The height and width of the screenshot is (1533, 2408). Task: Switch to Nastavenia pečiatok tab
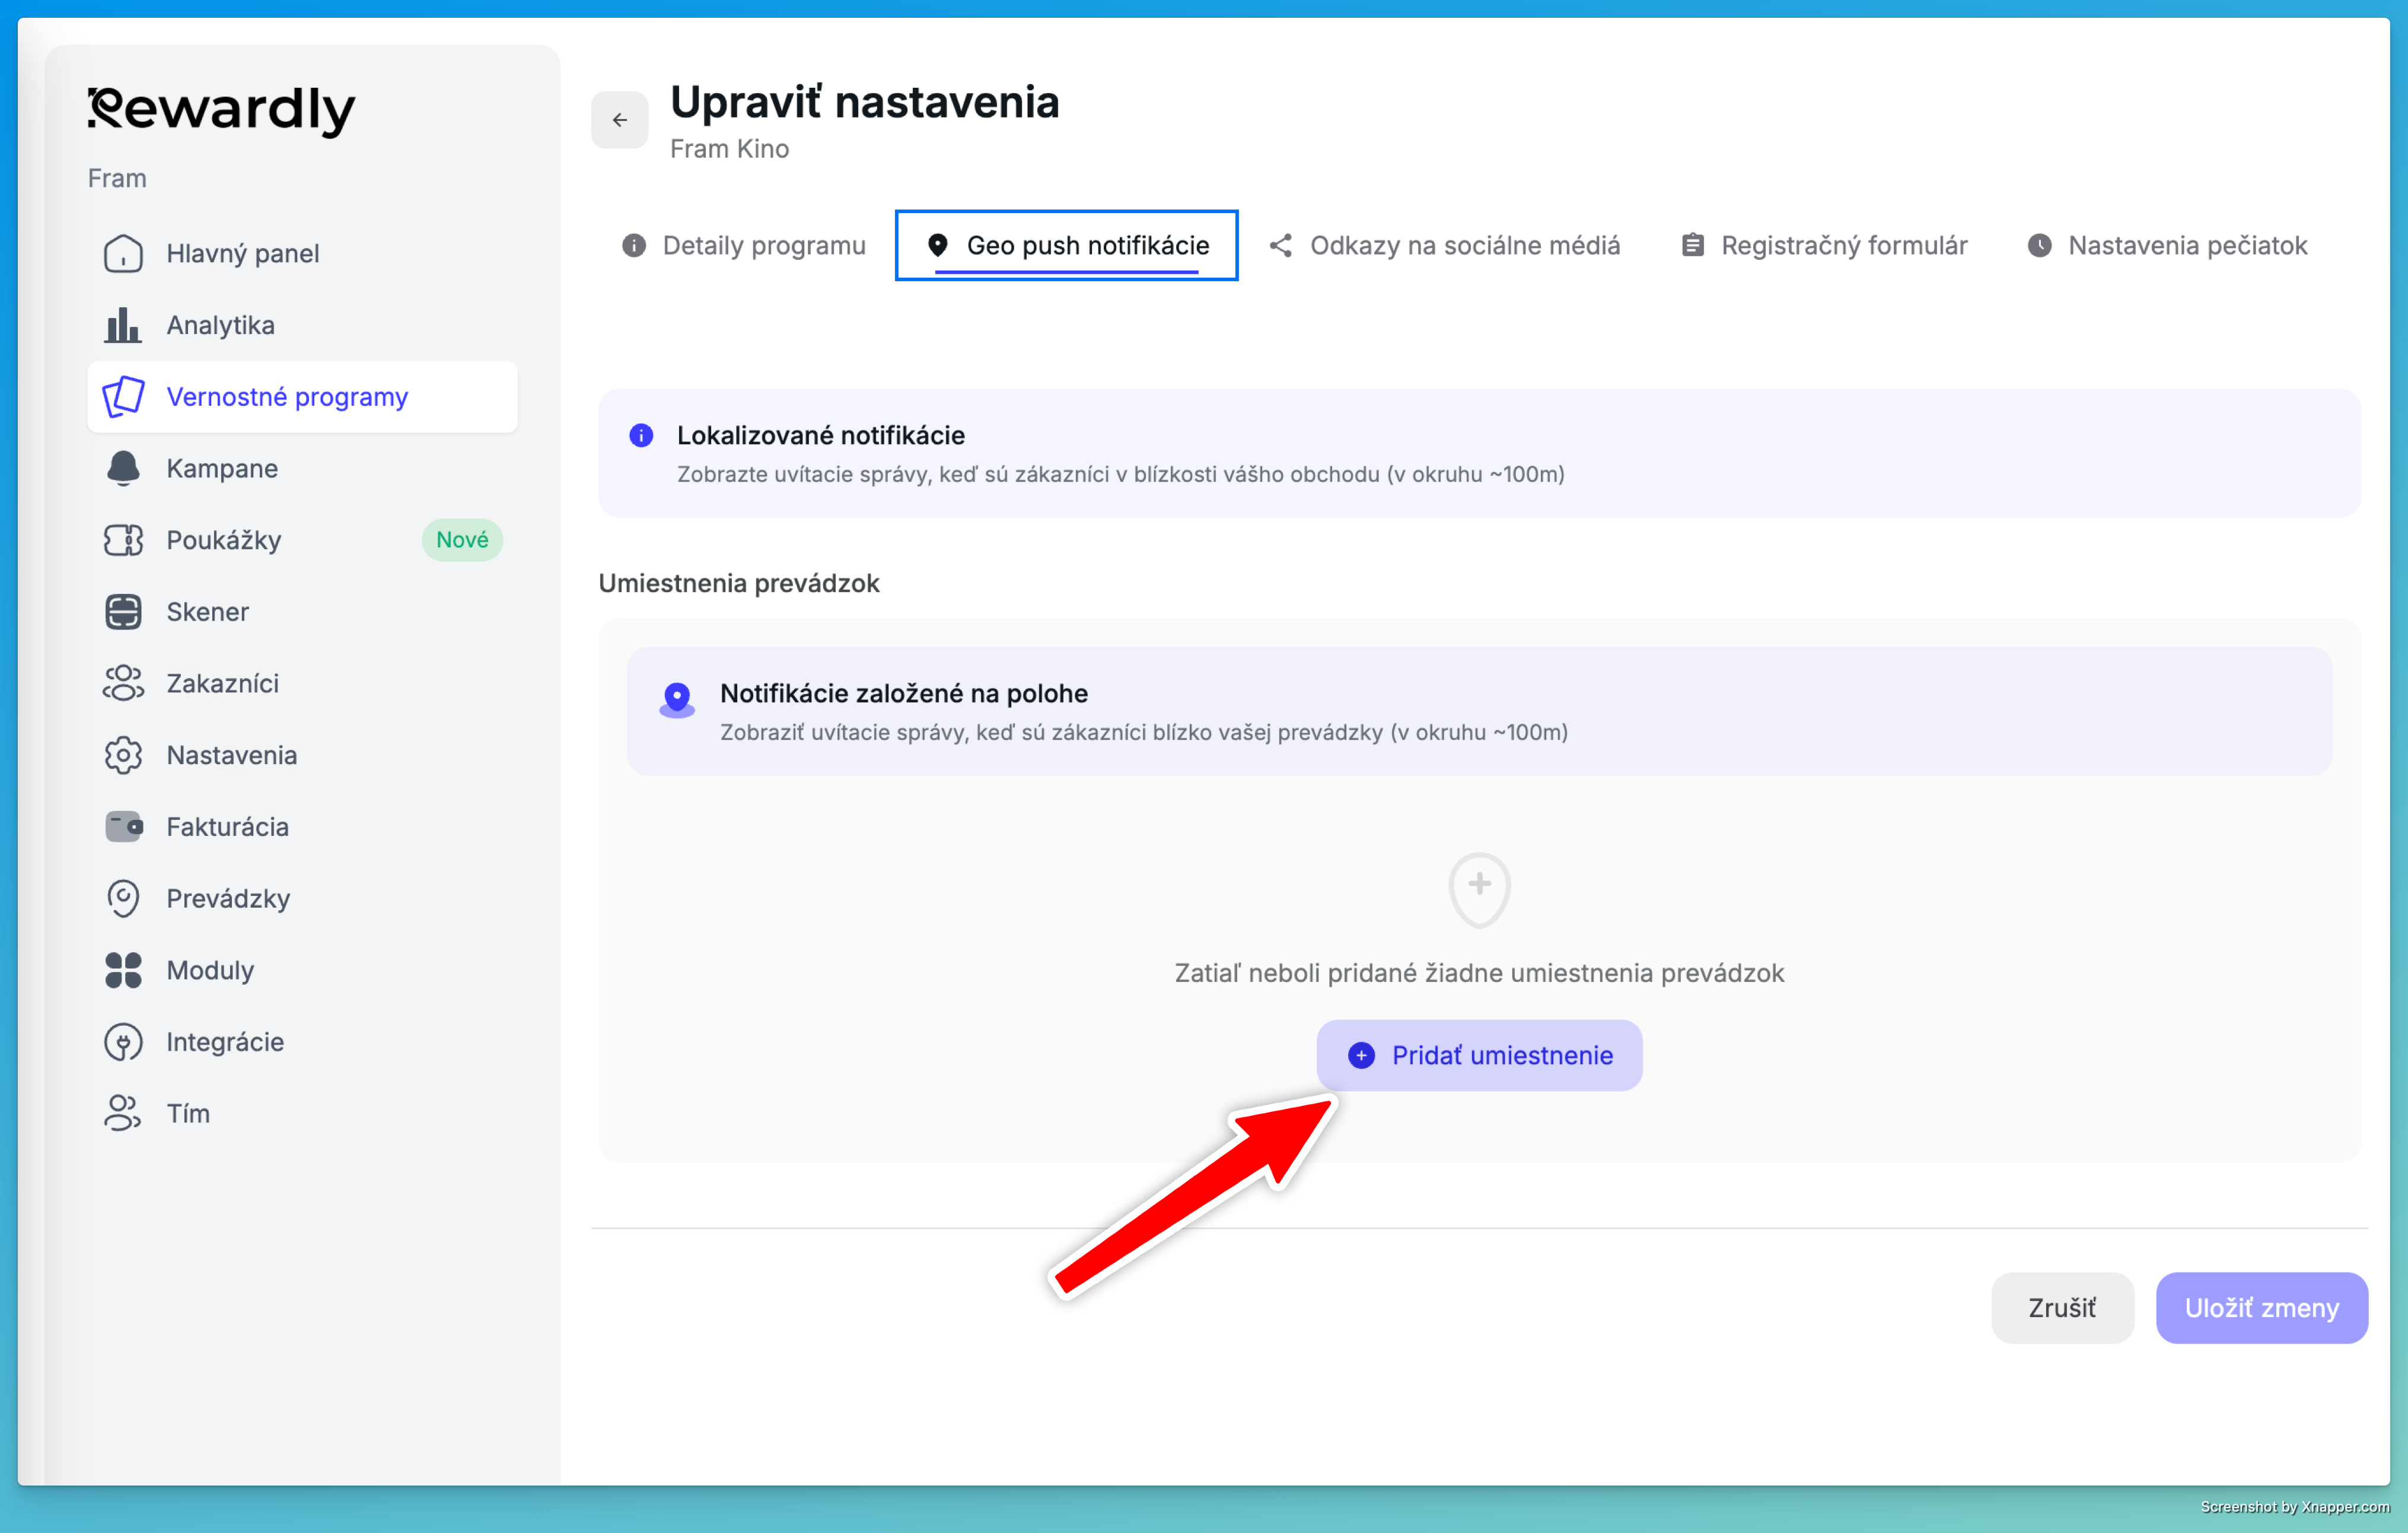(2167, 246)
